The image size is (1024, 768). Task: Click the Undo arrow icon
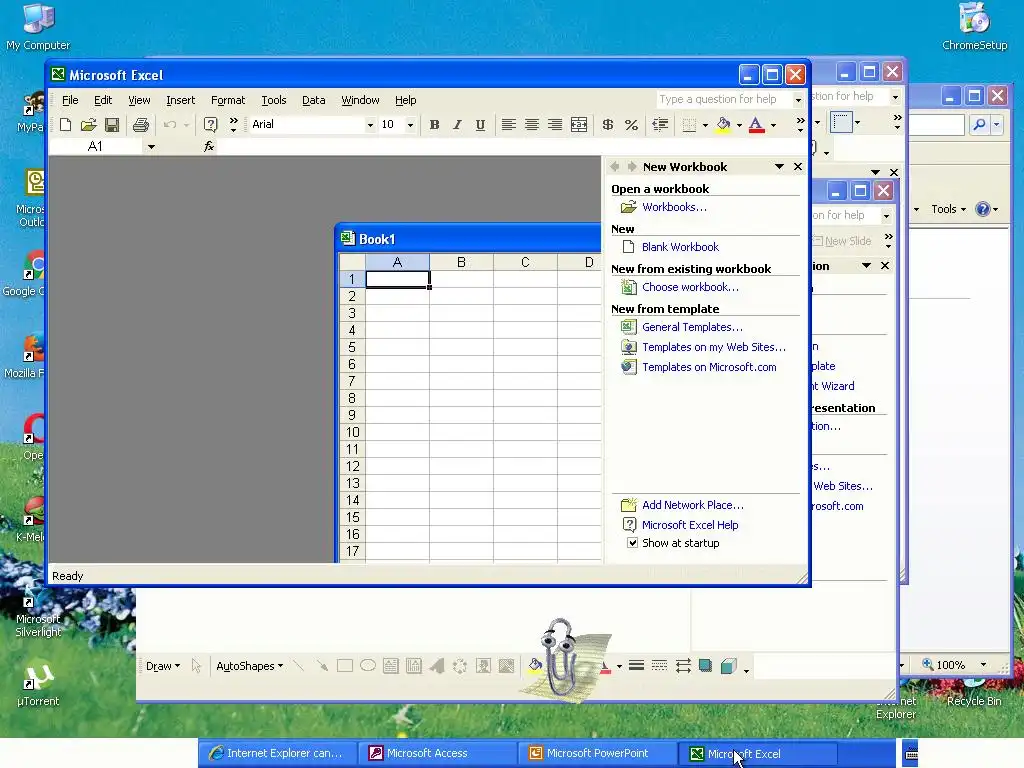click(170, 125)
